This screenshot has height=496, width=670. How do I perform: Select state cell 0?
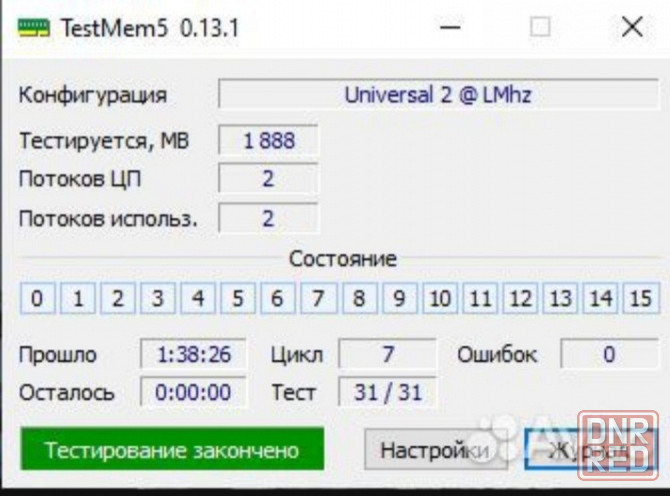pyautogui.click(x=37, y=298)
